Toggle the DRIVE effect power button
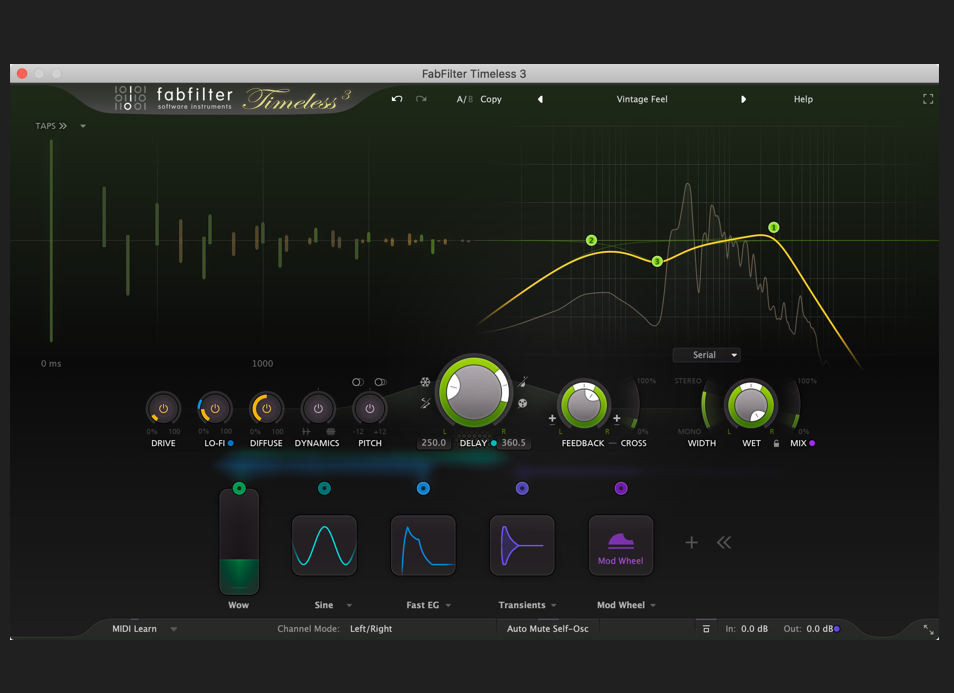954x693 pixels. (x=163, y=409)
